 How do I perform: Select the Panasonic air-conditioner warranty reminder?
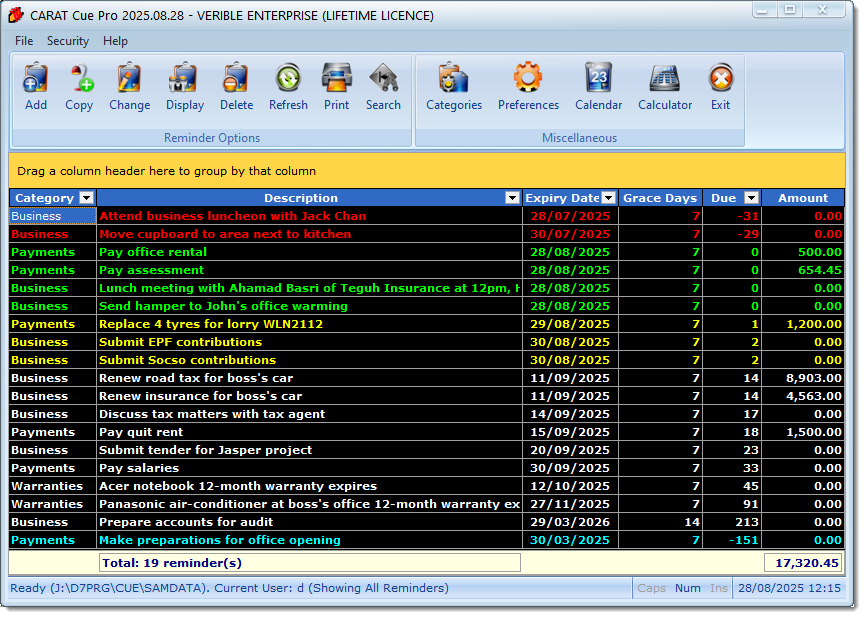click(x=426, y=504)
